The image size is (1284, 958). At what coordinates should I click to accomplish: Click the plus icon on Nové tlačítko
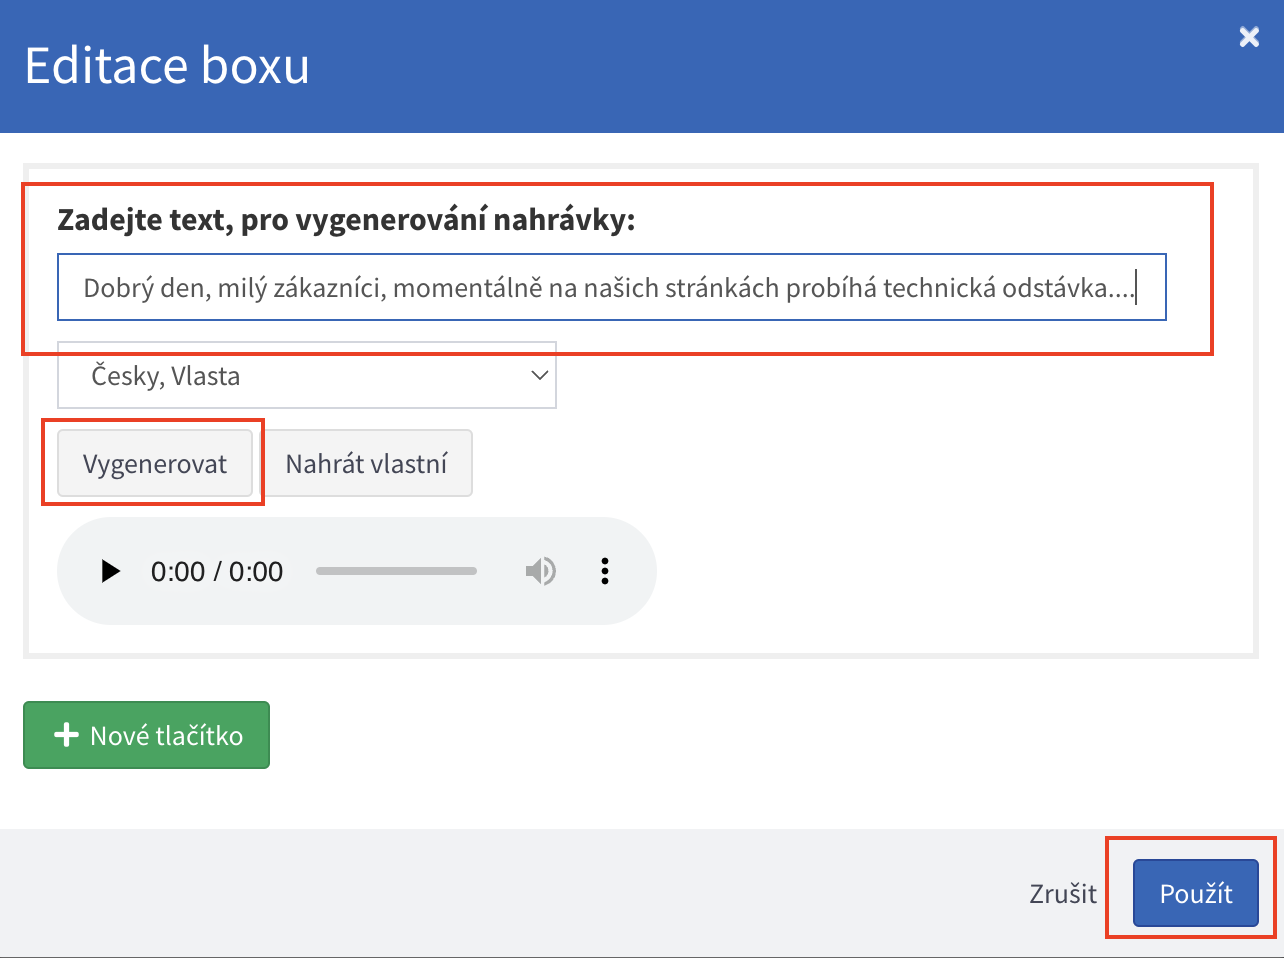click(x=67, y=735)
